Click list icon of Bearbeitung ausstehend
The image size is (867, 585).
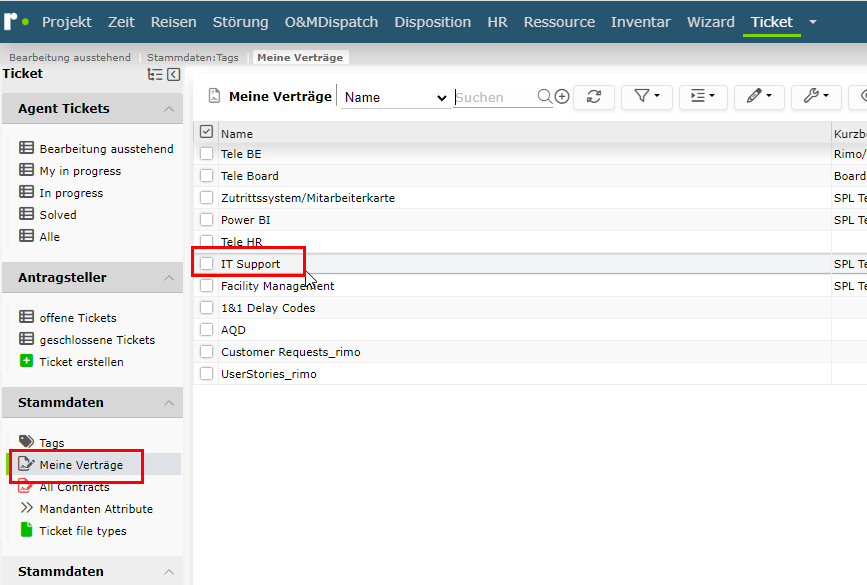point(26,148)
